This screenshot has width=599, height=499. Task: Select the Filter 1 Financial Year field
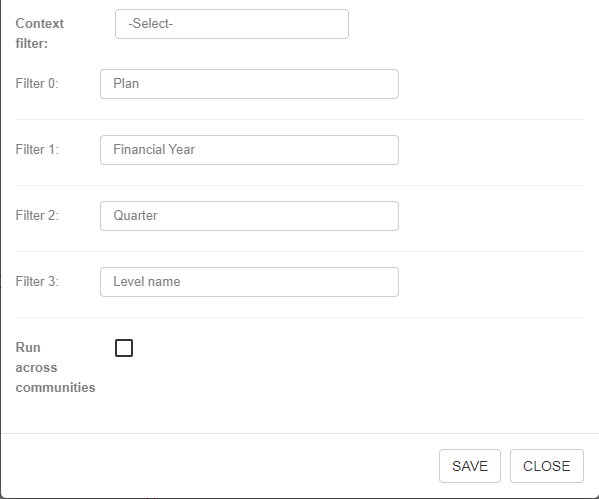[x=249, y=150]
